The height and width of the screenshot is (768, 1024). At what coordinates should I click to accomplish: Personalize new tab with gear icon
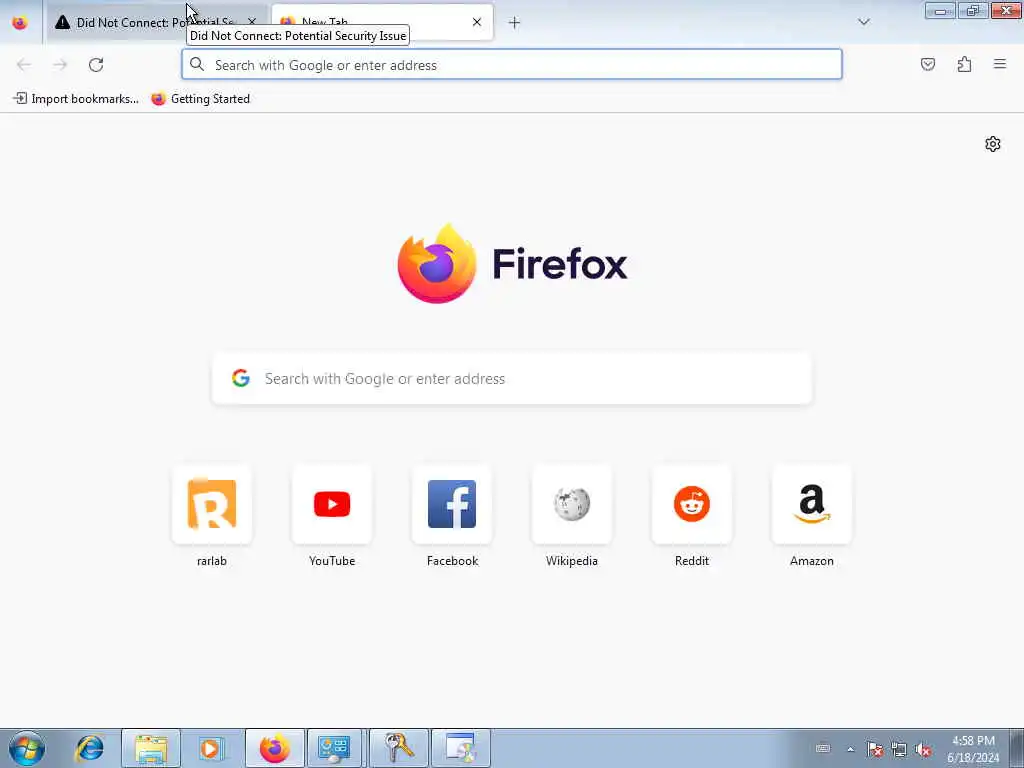tap(993, 144)
